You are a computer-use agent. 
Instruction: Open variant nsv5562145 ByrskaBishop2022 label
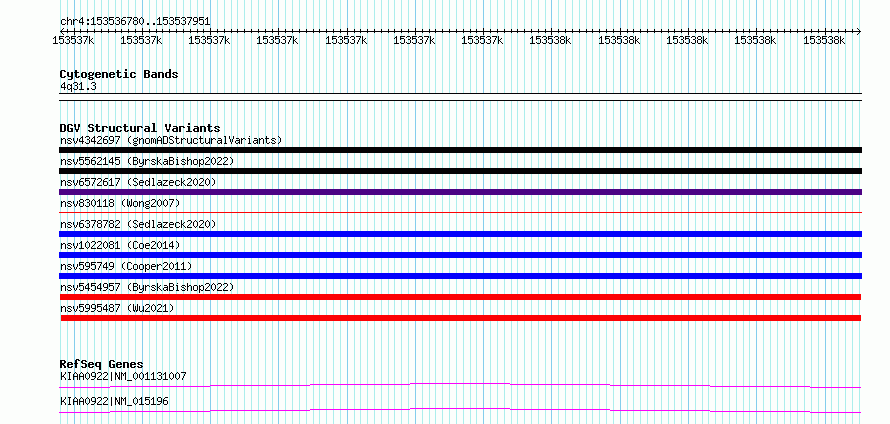(x=147, y=161)
